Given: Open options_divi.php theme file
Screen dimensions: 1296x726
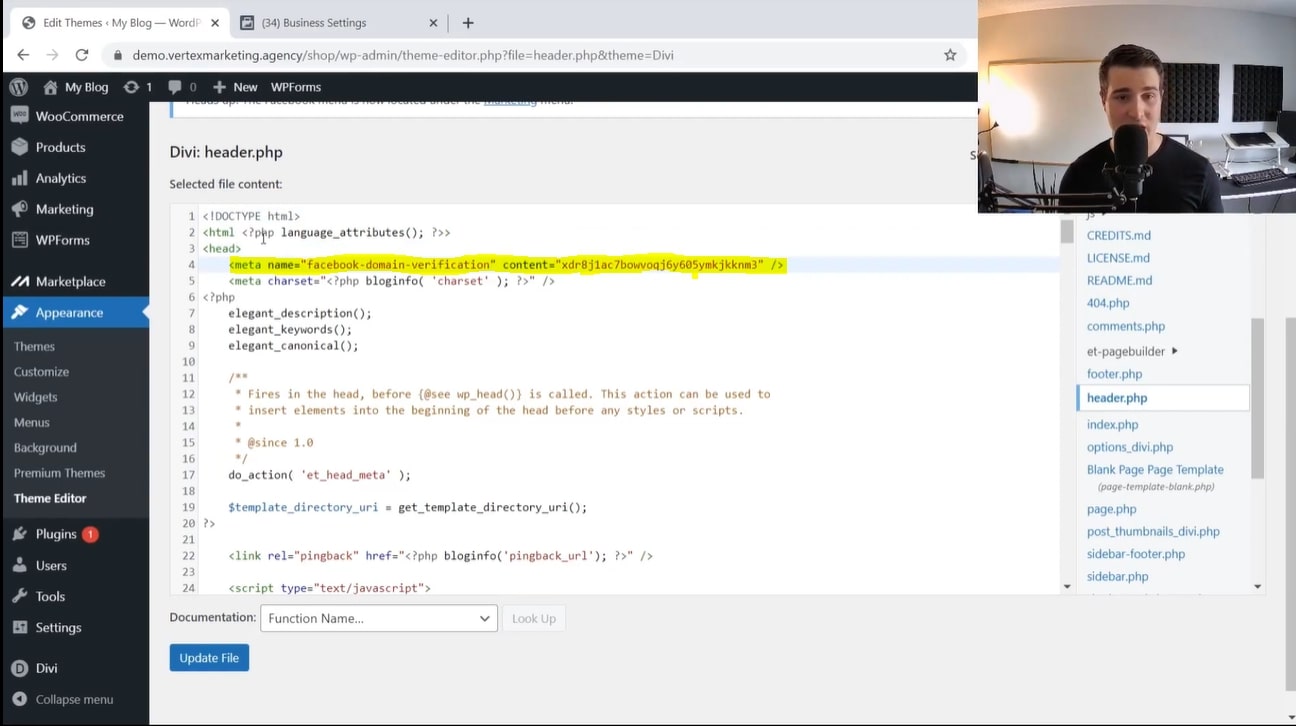Looking at the screenshot, I should pyautogui.click(x=1130, y=447).
